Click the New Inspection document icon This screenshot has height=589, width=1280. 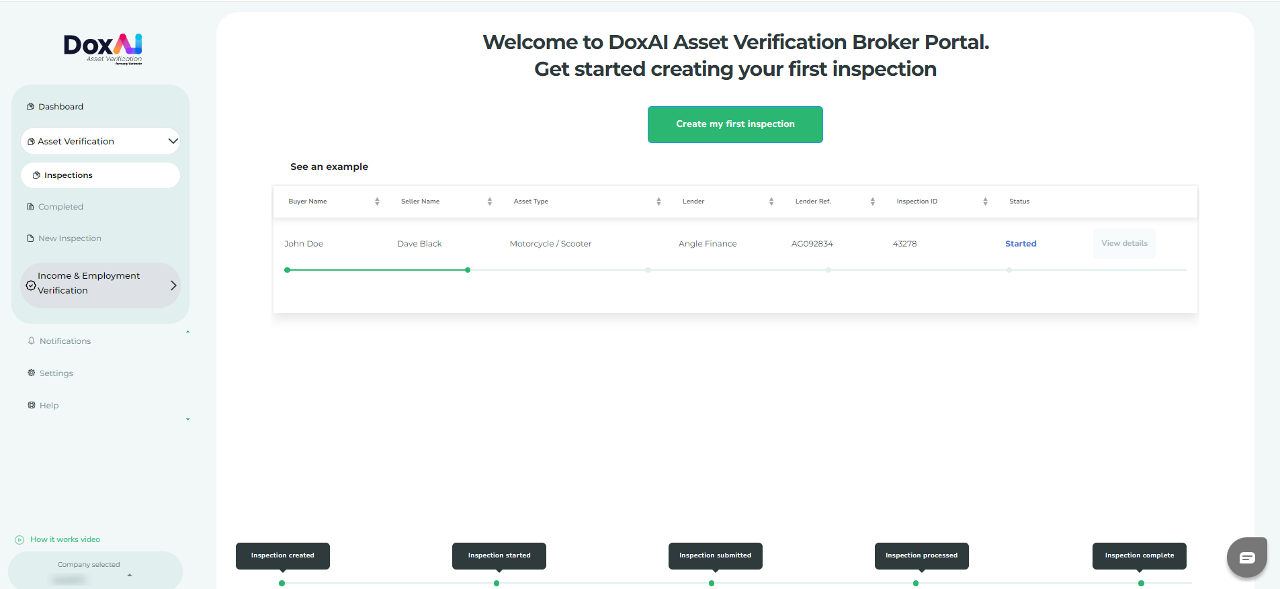pos(30,238)
